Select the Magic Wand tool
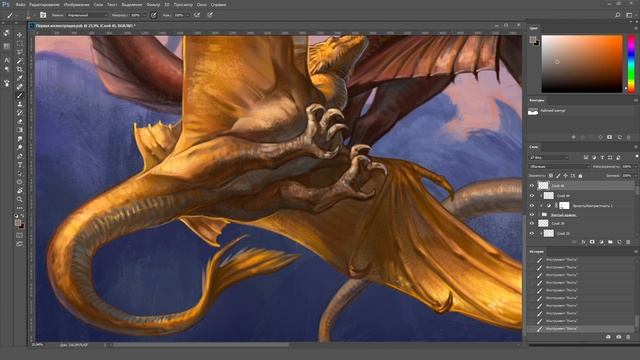This screenshot has width=640, height=360. (20, 61)
